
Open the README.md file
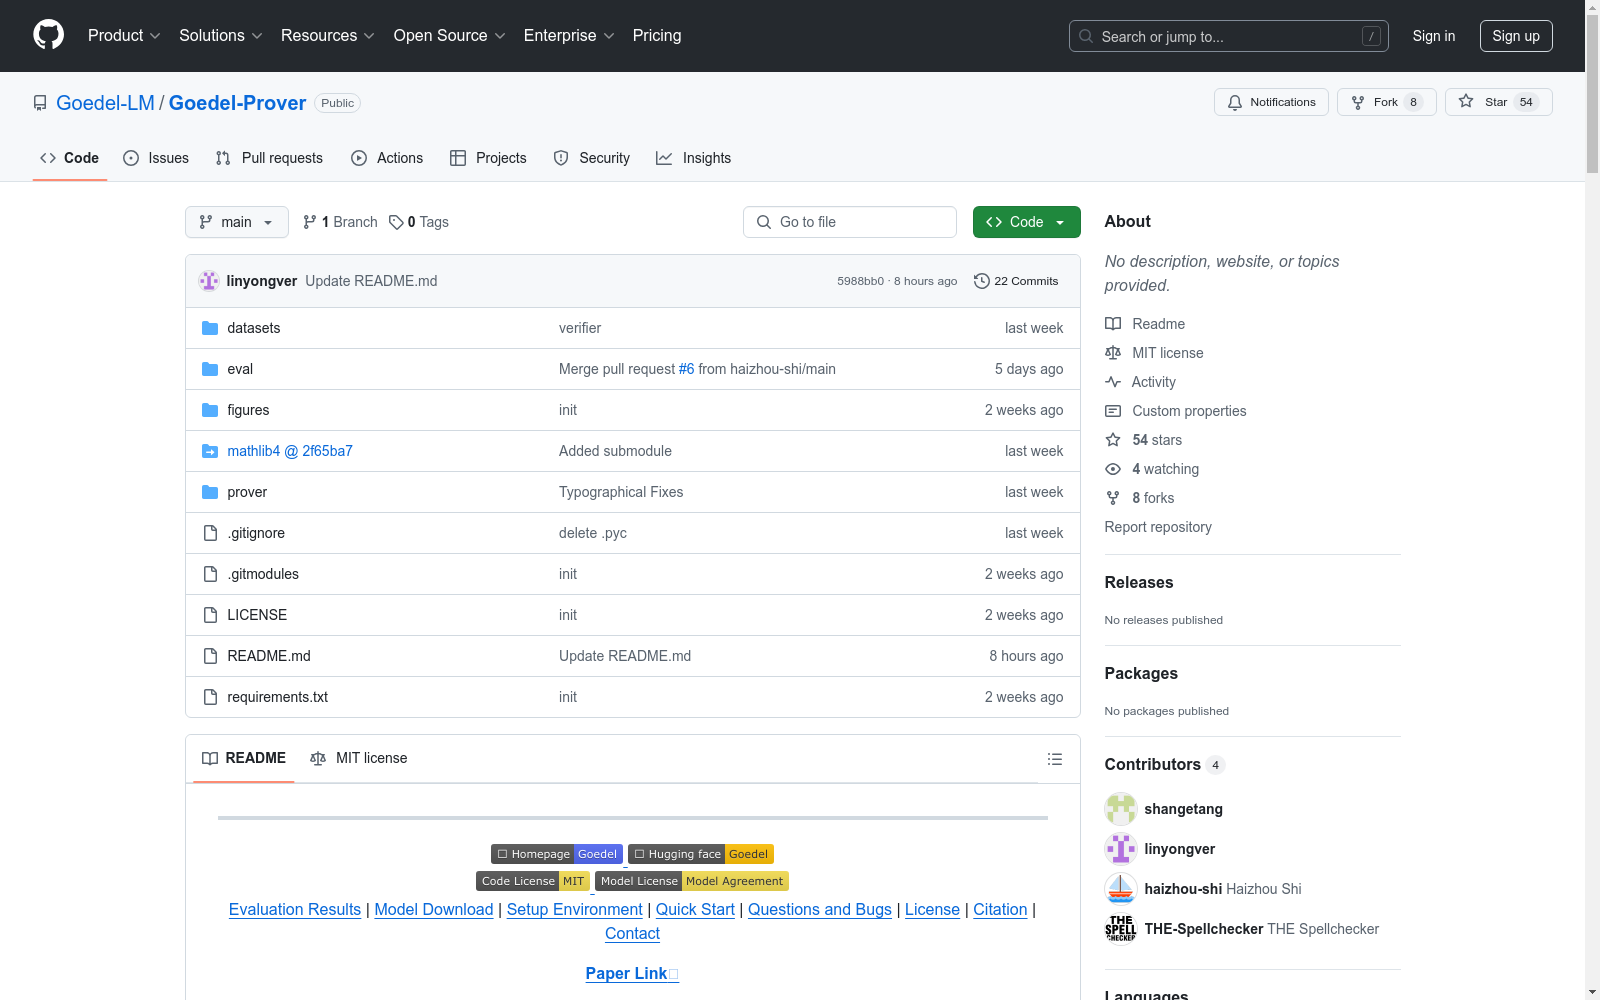coord(269,656)
